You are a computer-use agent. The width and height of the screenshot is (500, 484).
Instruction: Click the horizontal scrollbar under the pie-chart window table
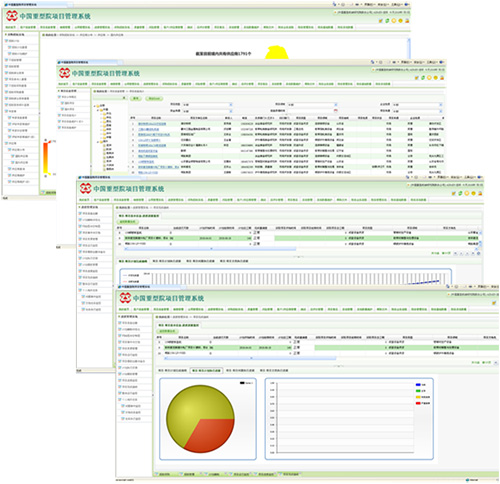pos(250,358)
